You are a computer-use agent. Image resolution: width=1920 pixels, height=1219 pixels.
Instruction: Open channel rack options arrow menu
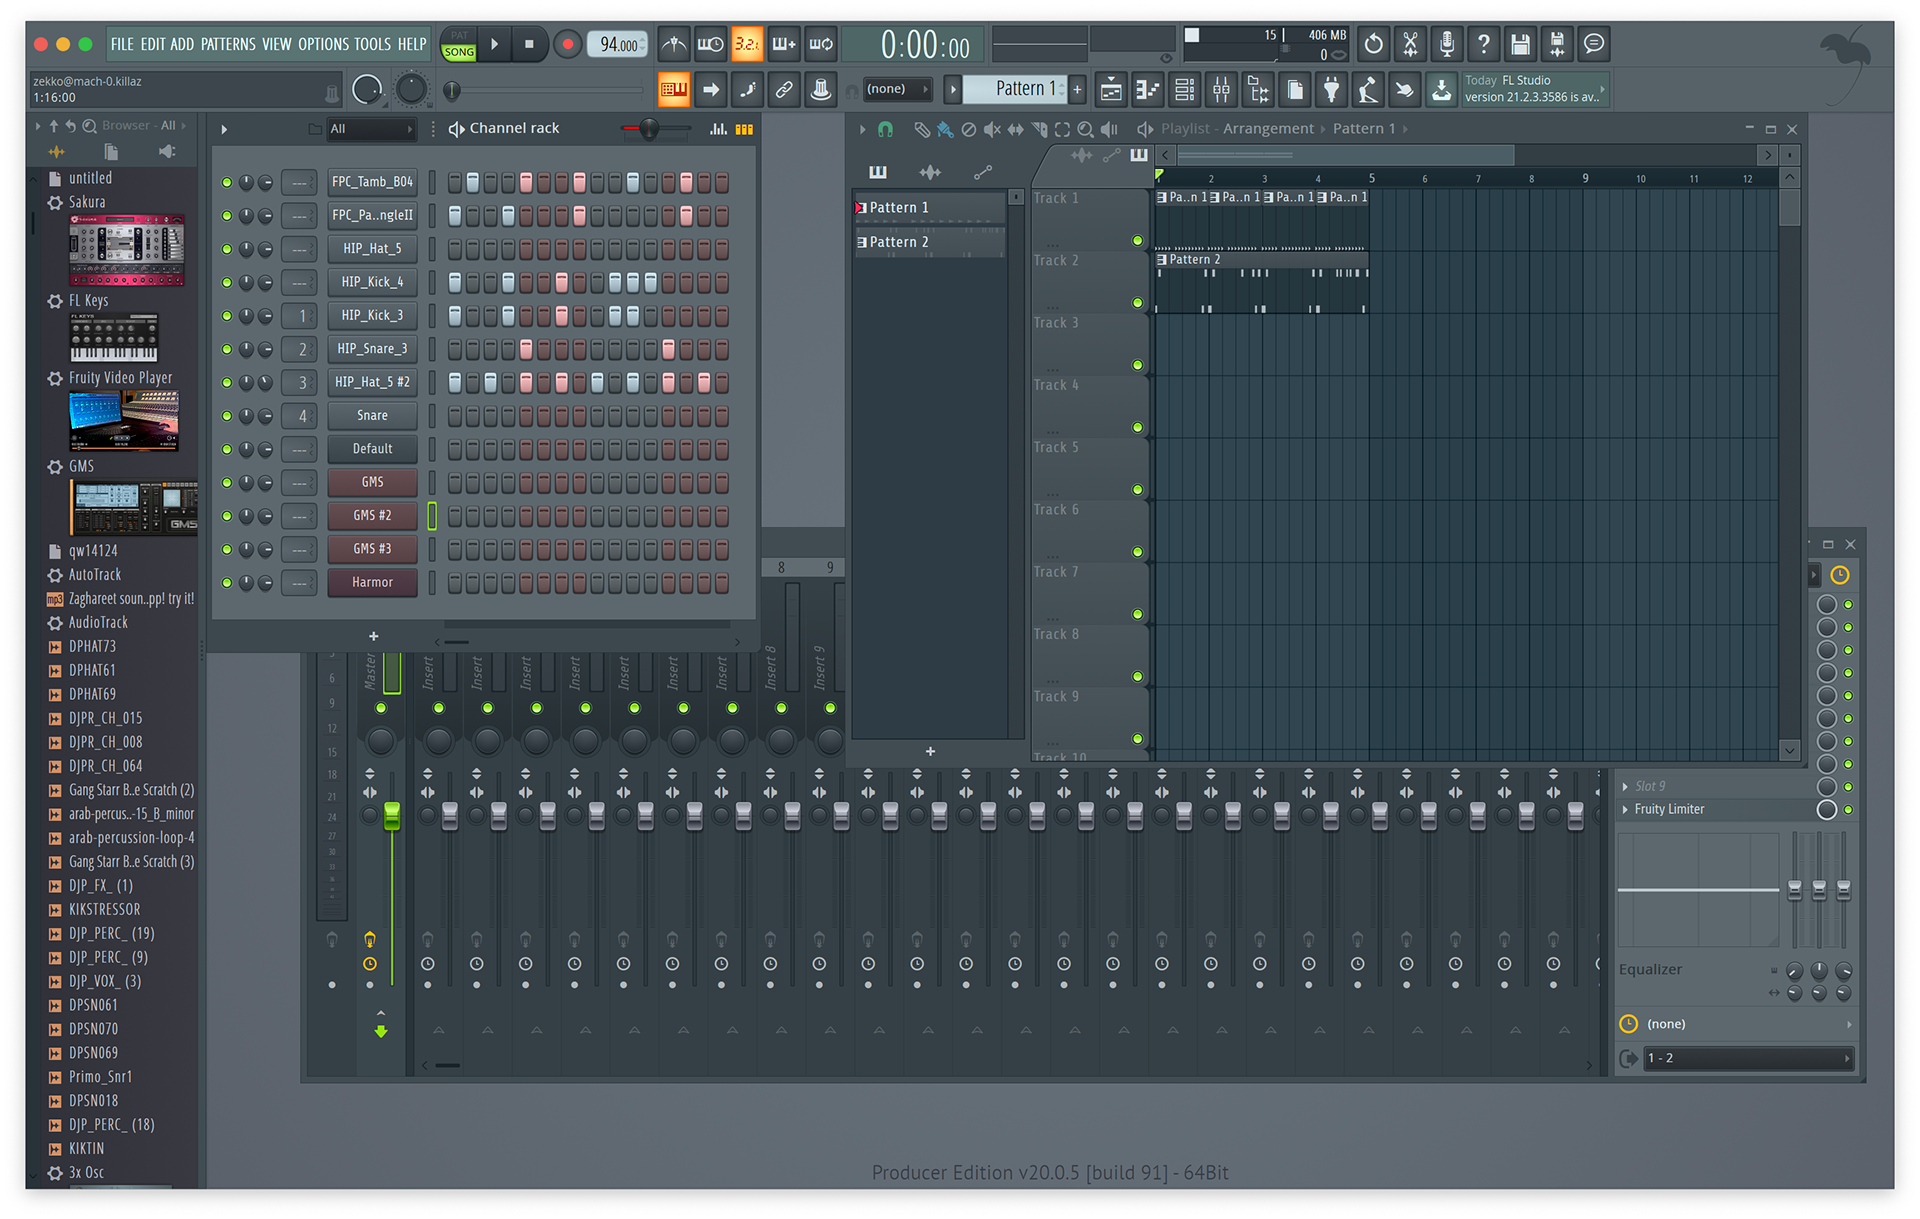(224, 129)
